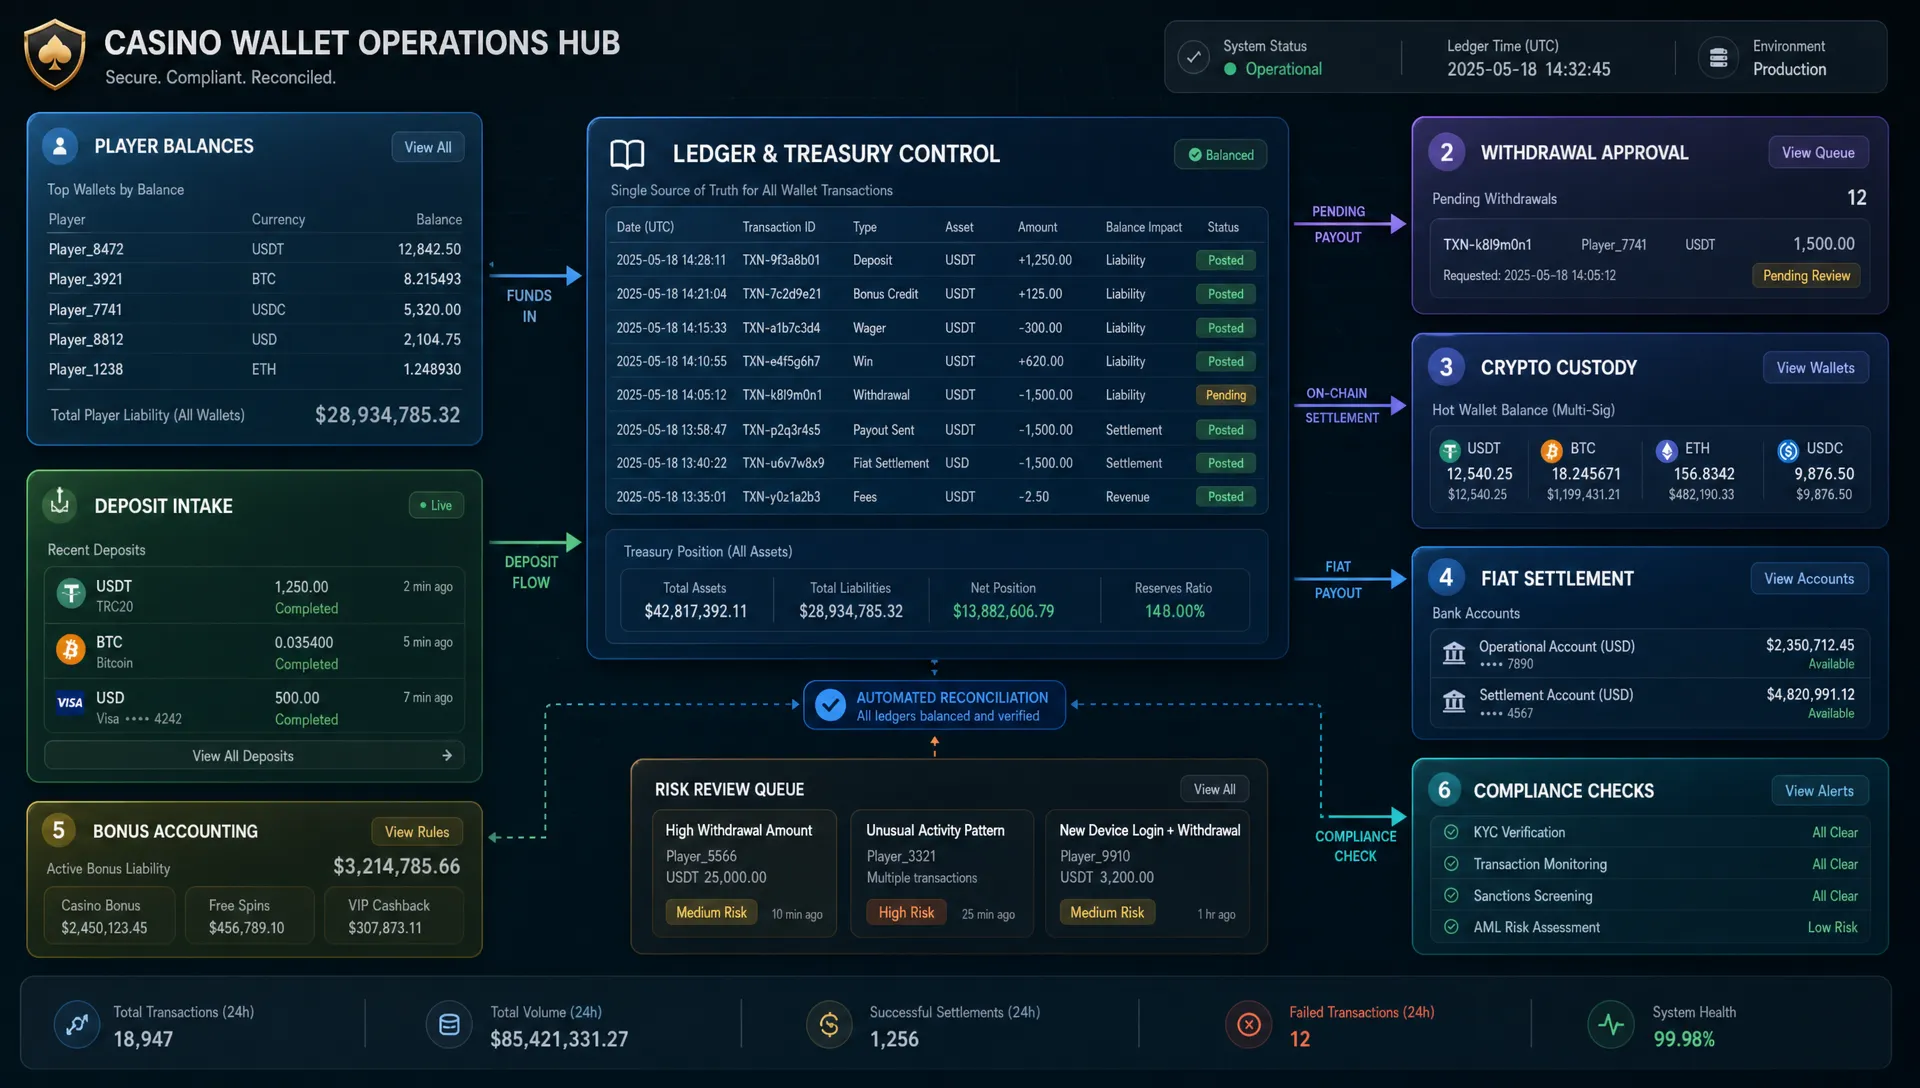Click the View All Deposits arrow
Image resolution: width=1920 pixels, height=1088 pixels.
coord(447,756)
